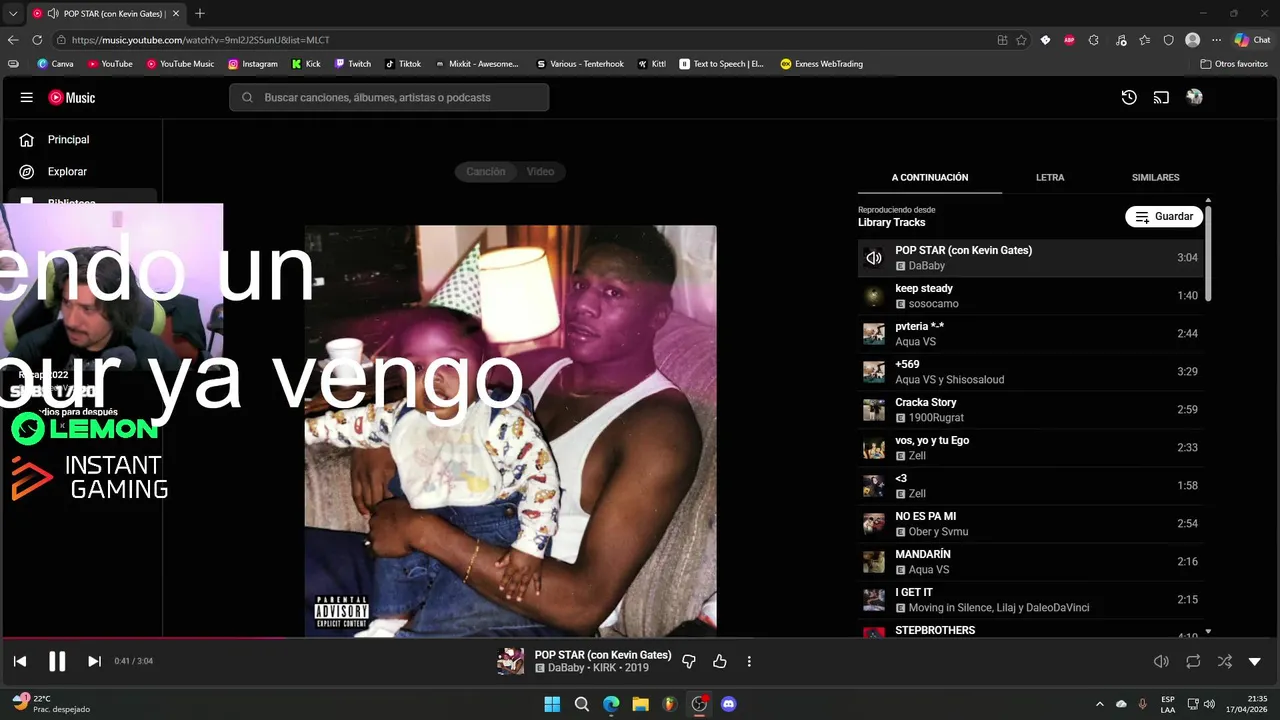Play I GET IT in the queue
Image resolution: width=1280 pixels, height=720 pixels.
[1030, 600]
